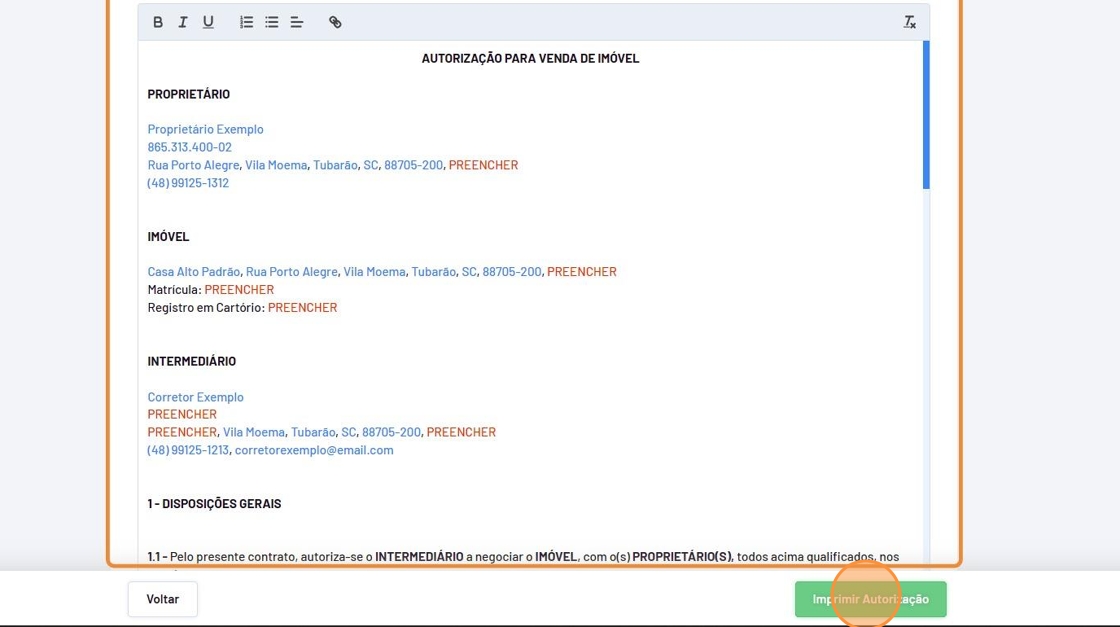Insert a bulleted list
This screenshot has width=1120, height=627.
(271, 22)
